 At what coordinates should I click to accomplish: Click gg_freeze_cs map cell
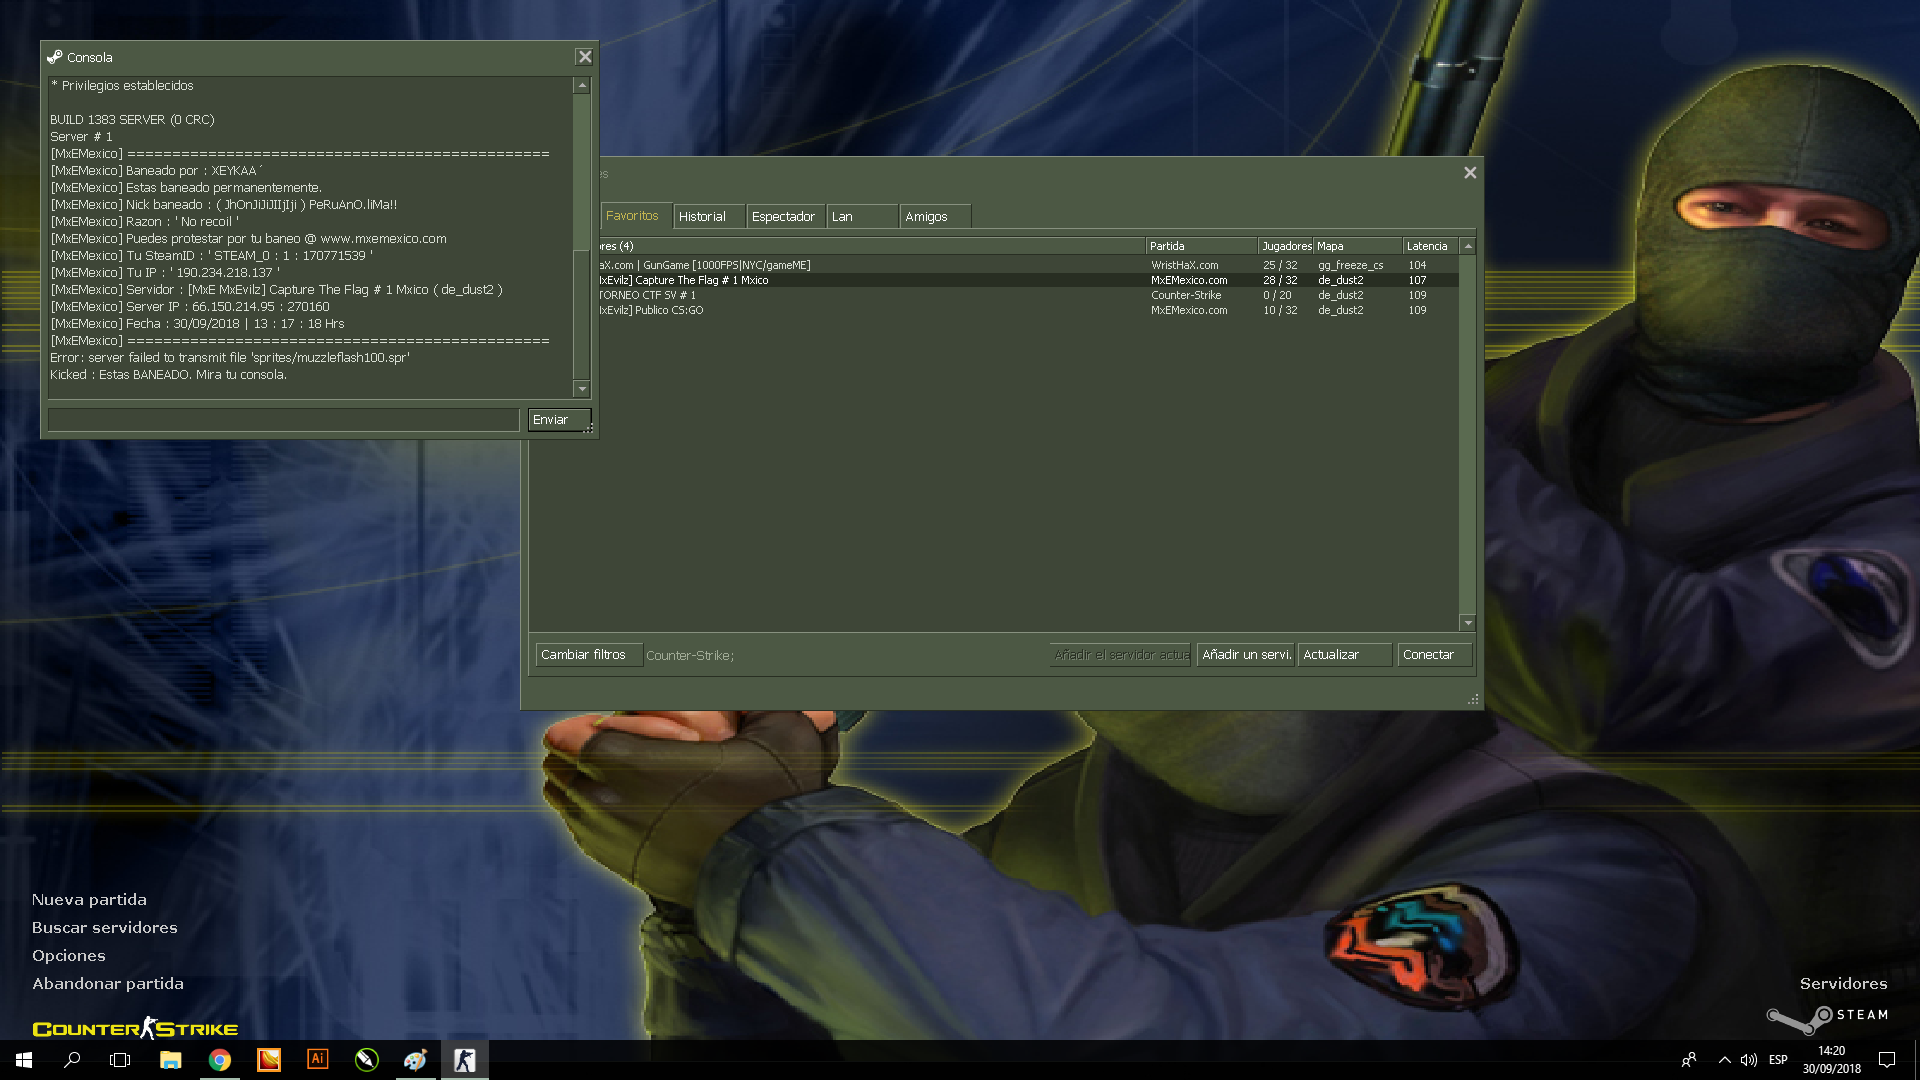click(x=1350, y=265)
